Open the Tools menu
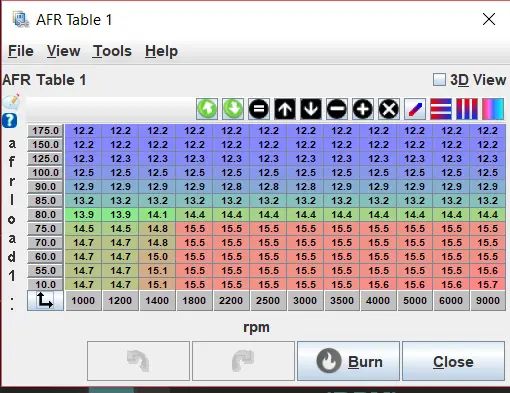 112,51
